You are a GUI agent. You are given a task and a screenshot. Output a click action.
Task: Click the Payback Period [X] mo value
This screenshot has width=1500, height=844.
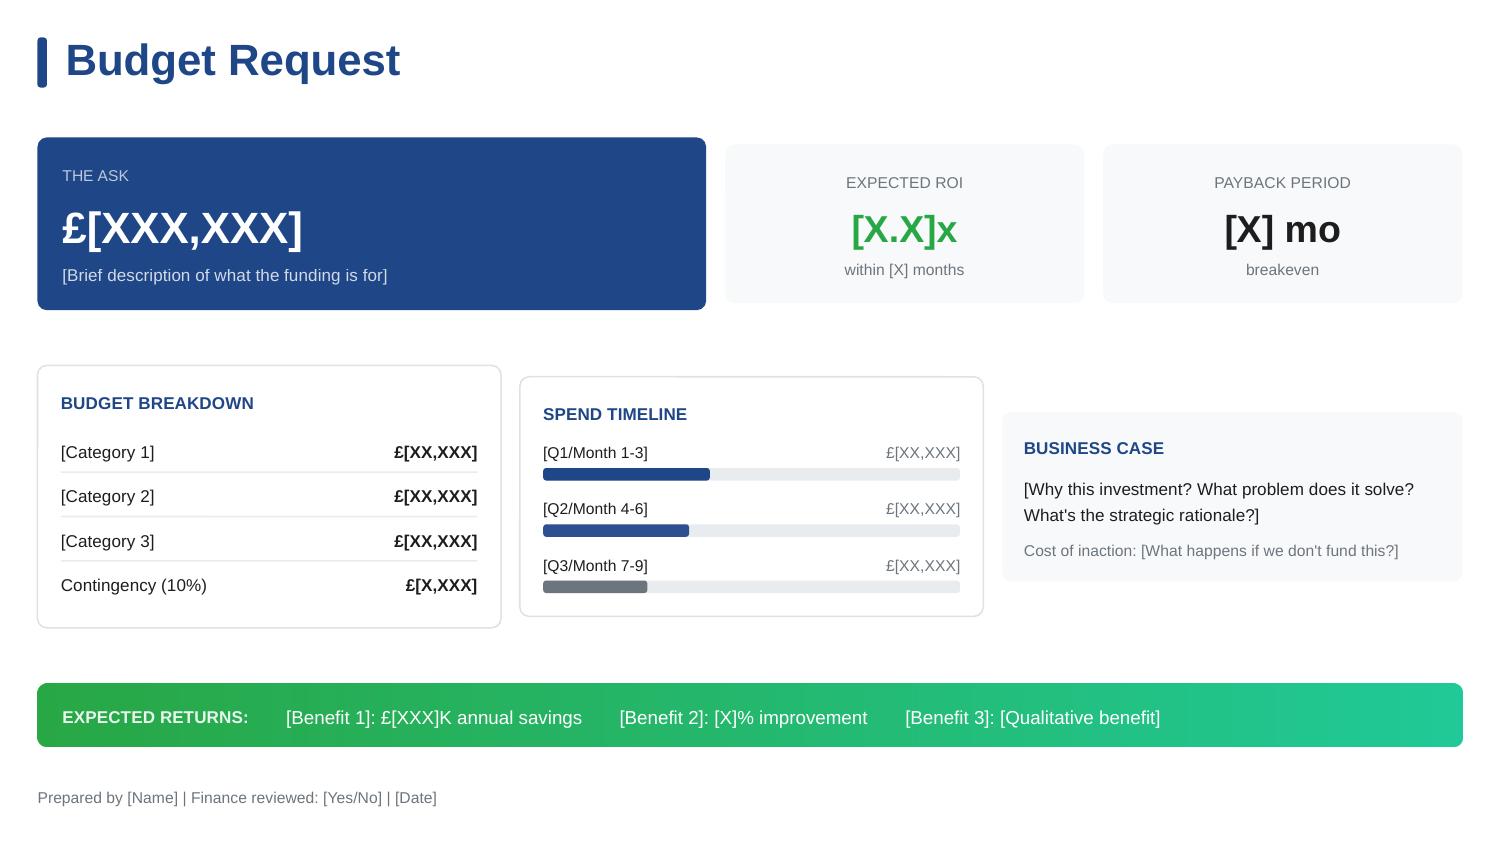(1281, 230)
